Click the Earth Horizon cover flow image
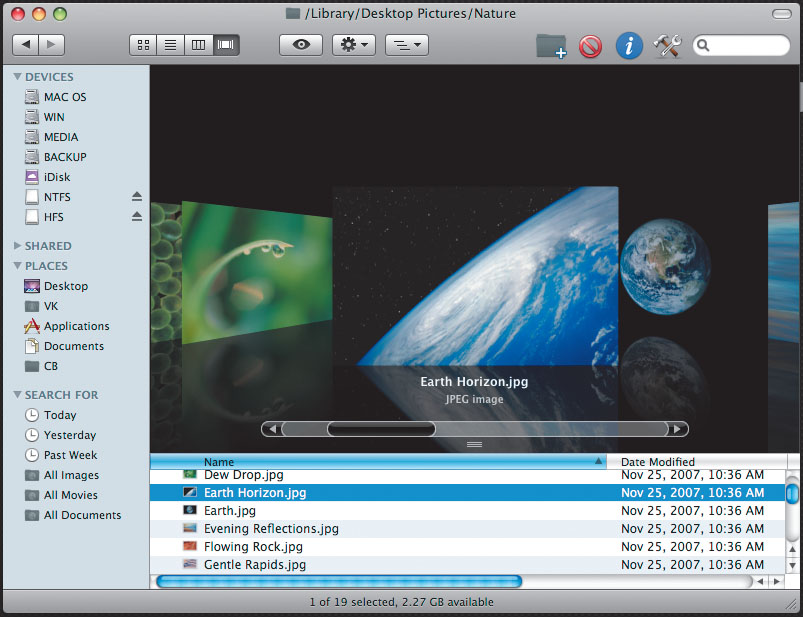This screenshot has width=803, height=617. (475, 276)
